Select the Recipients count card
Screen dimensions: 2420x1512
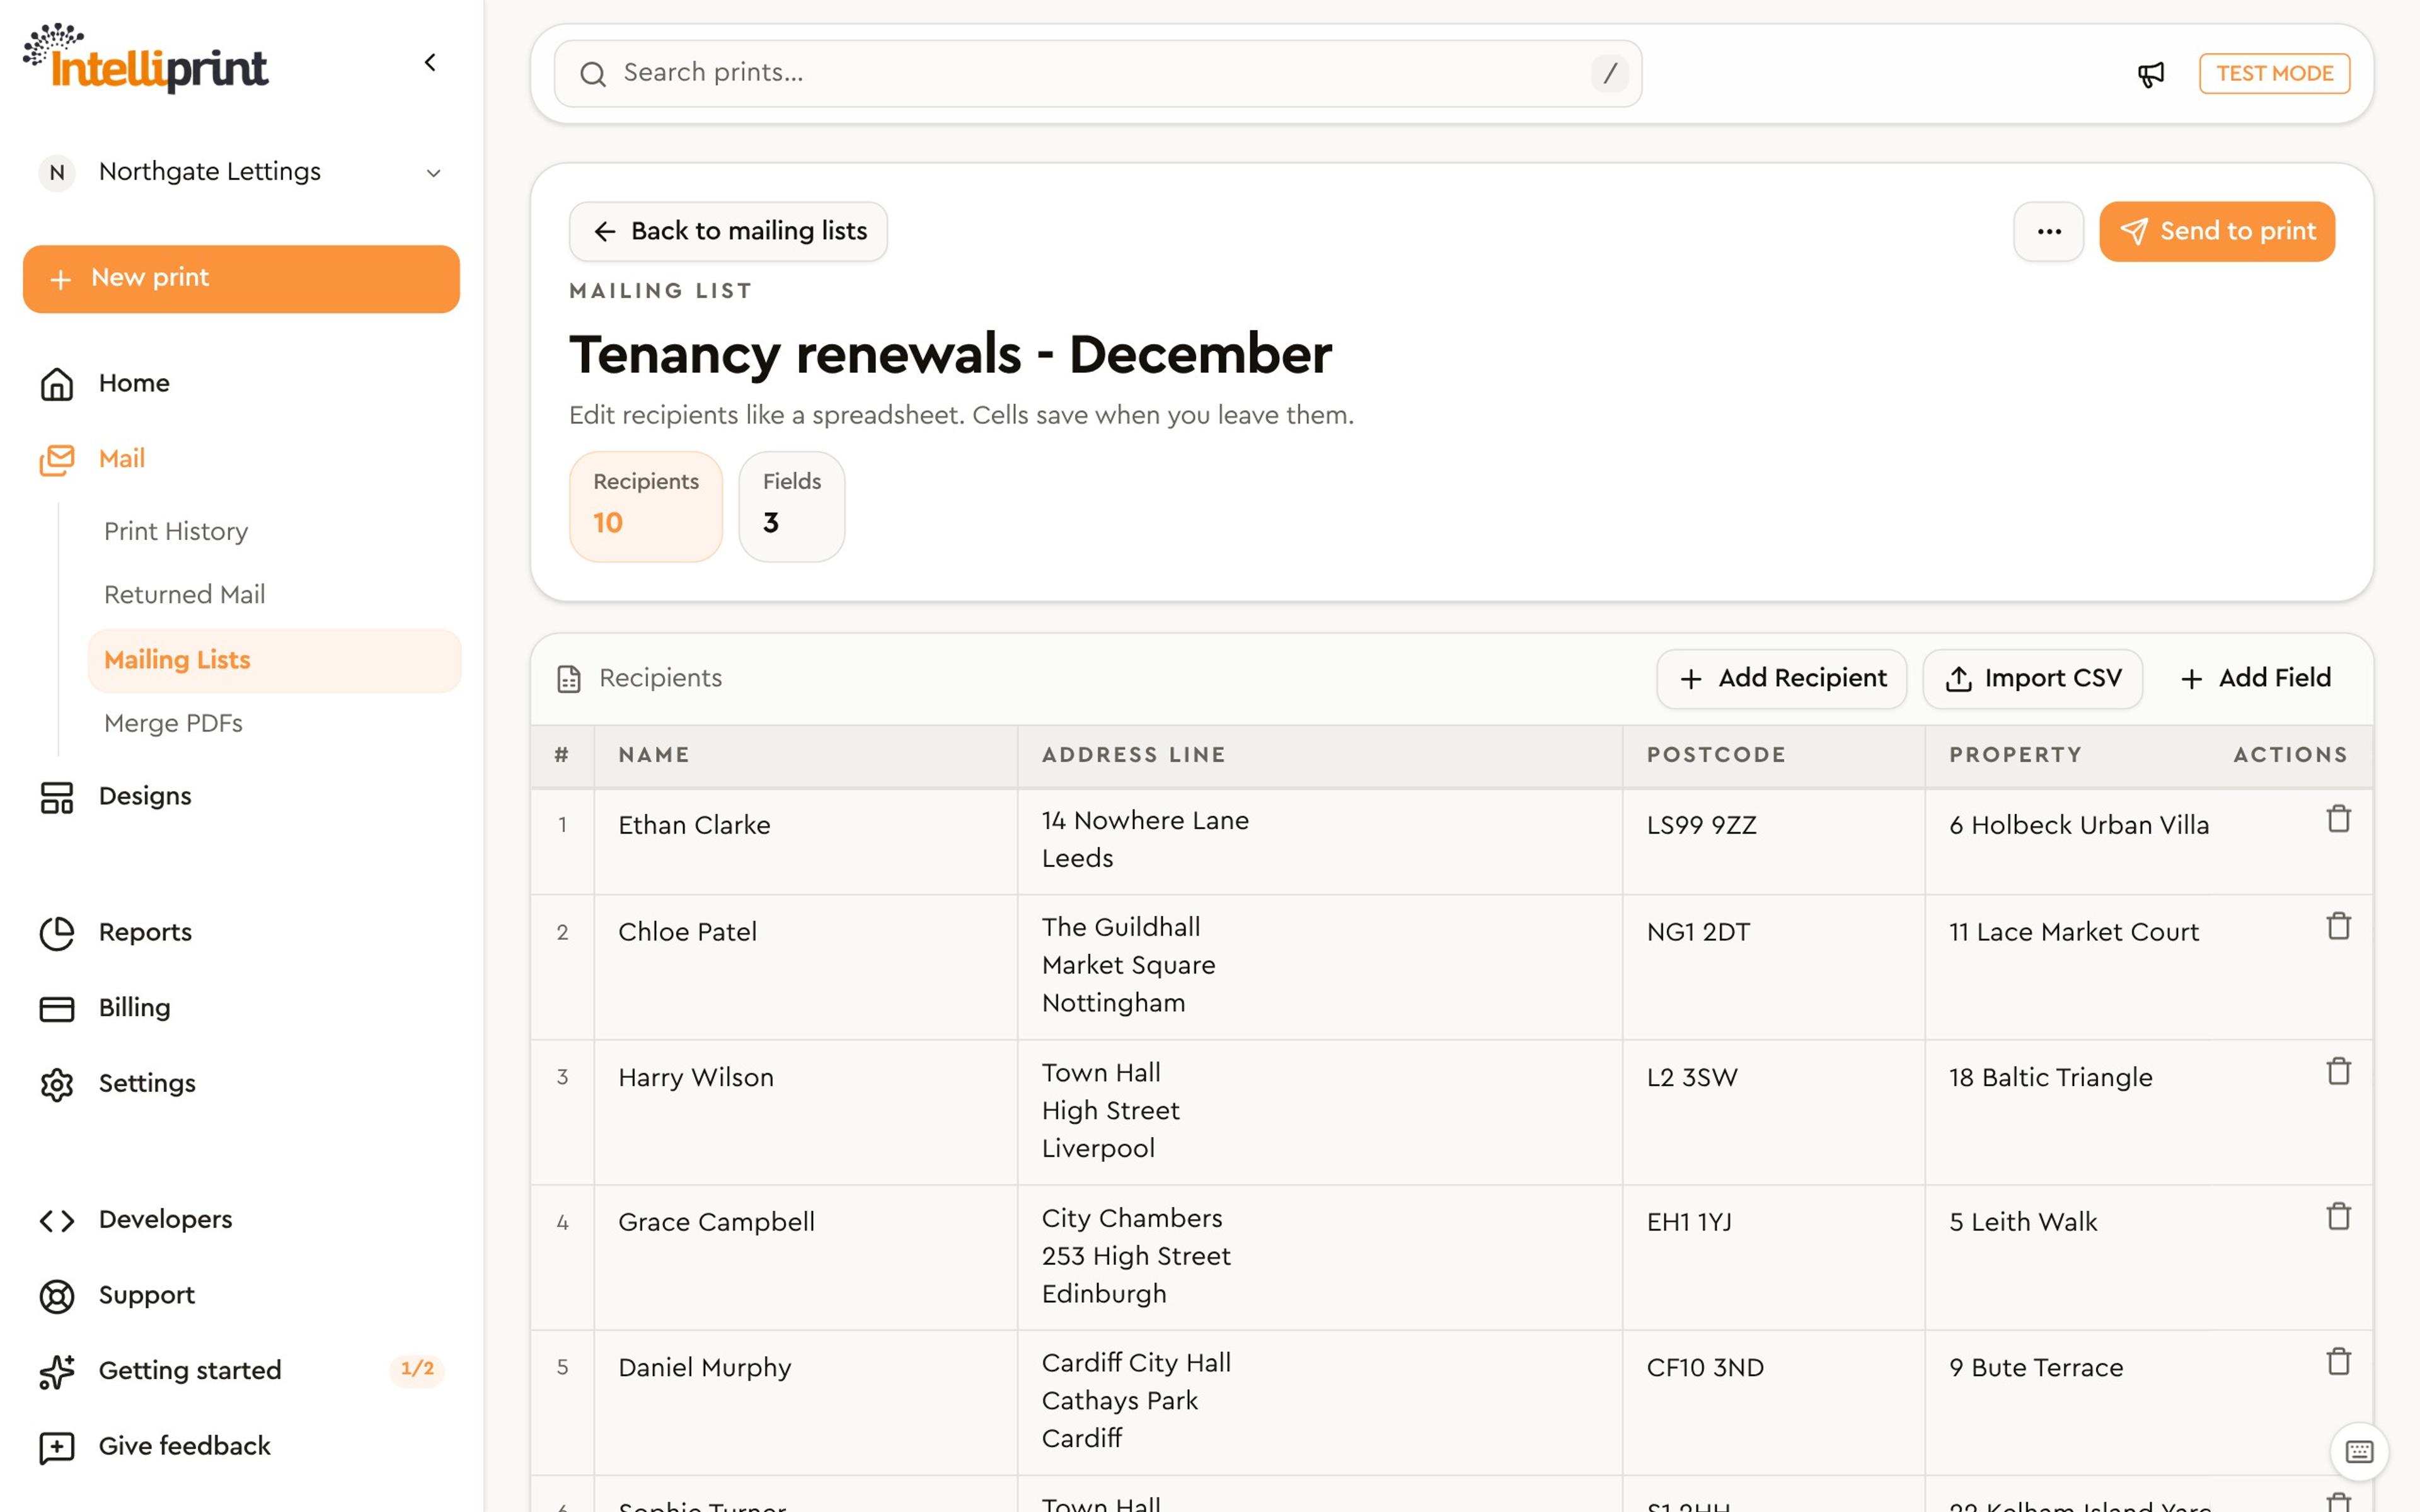click(645, 506)
